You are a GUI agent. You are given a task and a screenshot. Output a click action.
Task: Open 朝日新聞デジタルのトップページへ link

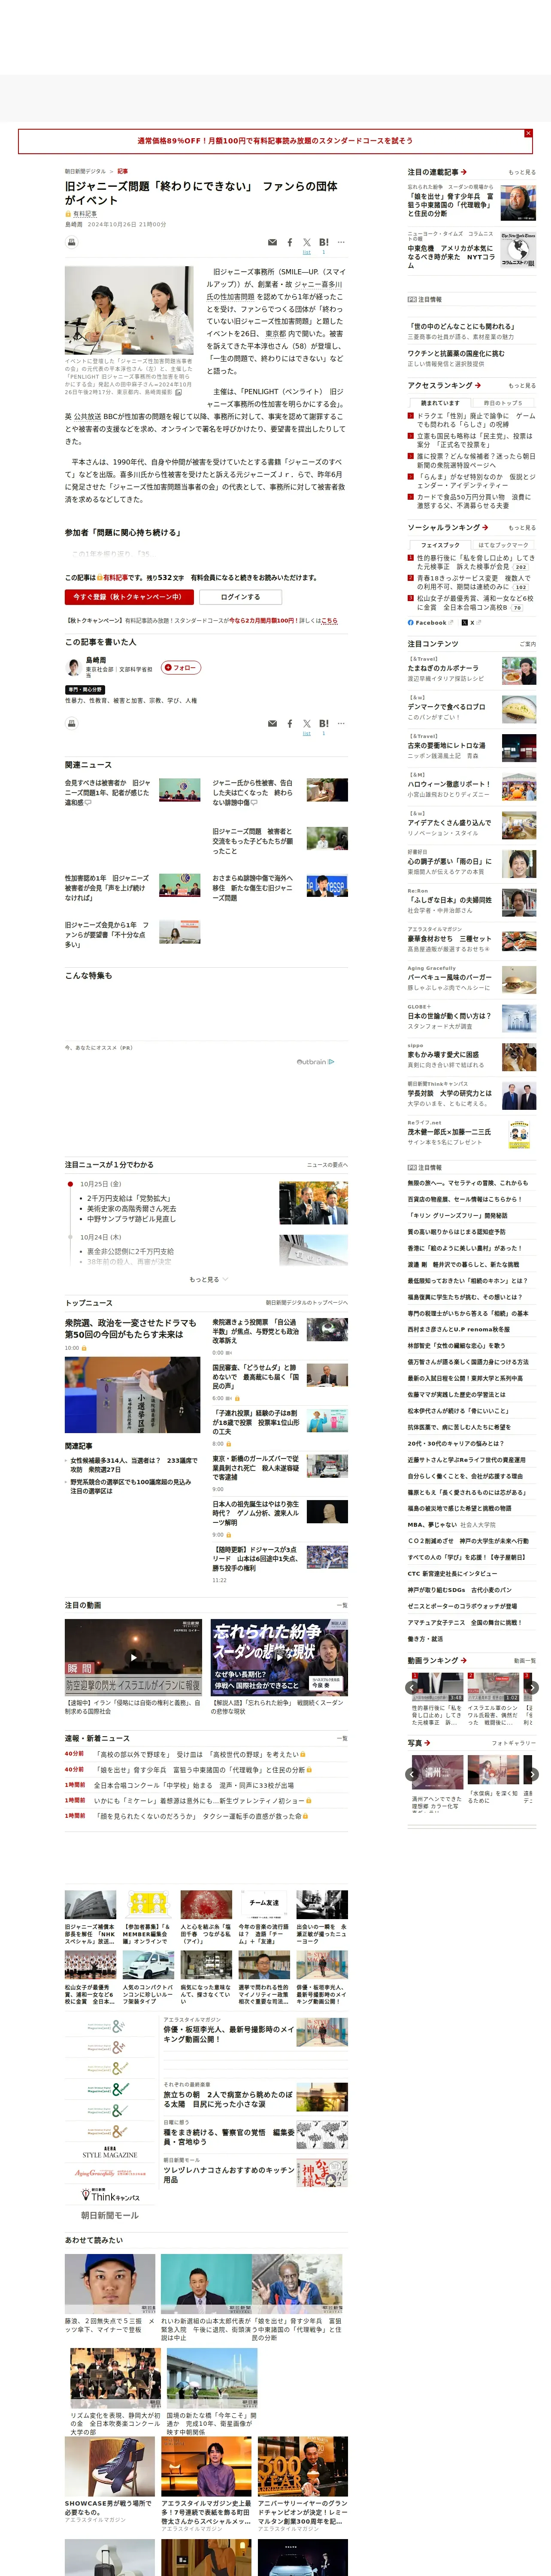click(306, 1303)
